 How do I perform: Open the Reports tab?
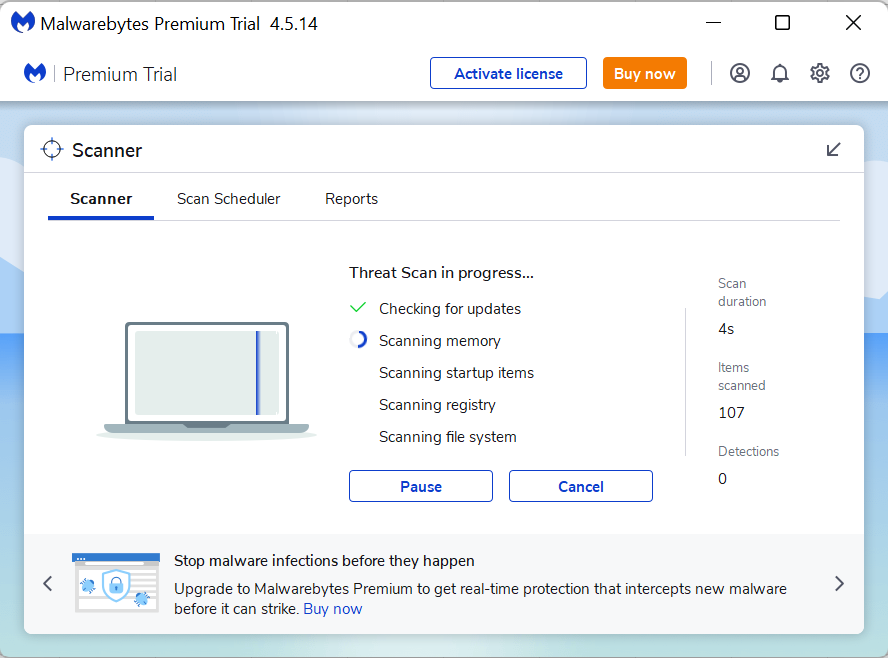point(351,199)
